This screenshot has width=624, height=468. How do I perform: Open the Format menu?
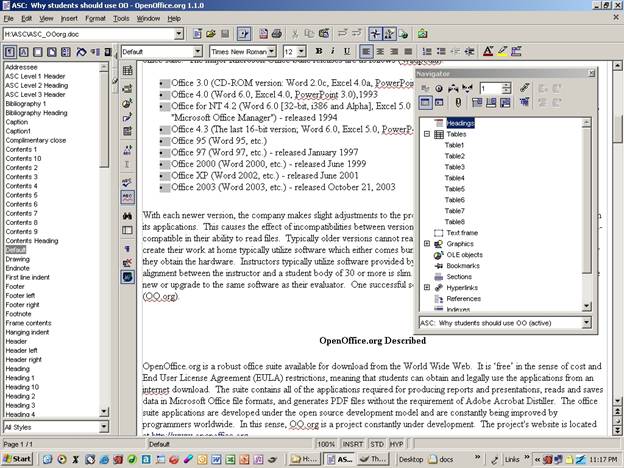[x=96, y=19]
